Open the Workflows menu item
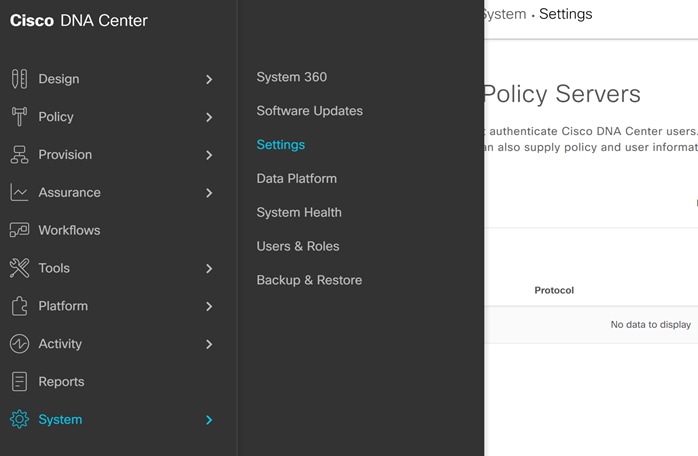The width and height of the screenshot is (698, 456). (x=69, y=230)
